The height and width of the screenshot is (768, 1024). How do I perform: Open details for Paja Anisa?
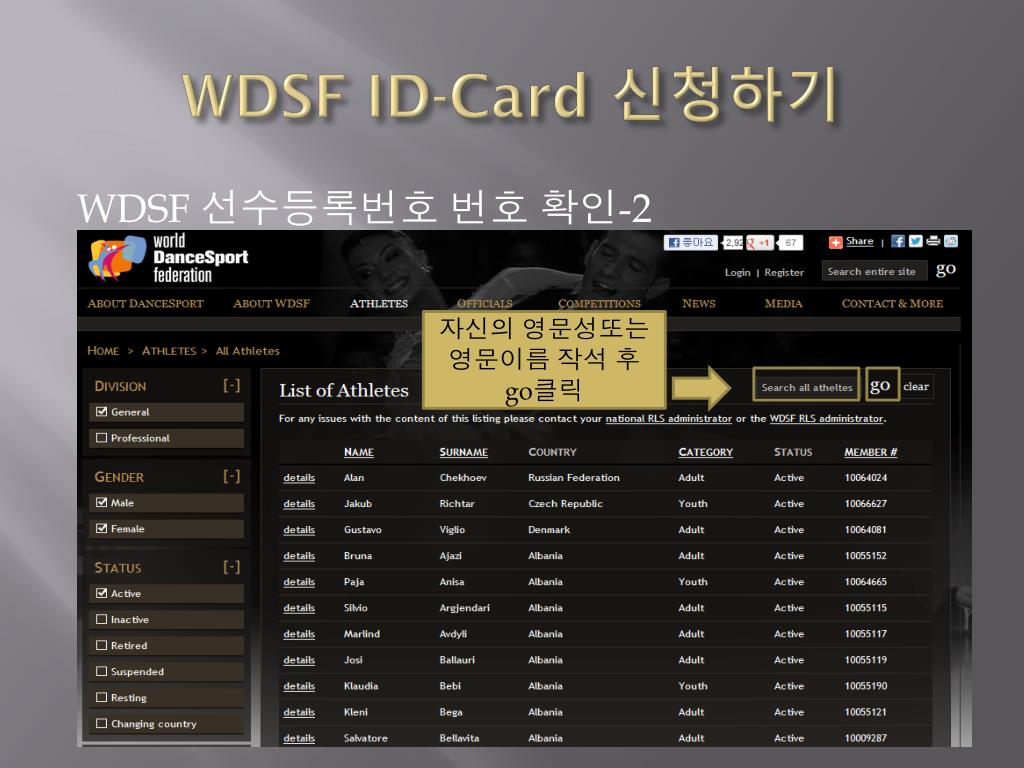coord(299,582)
